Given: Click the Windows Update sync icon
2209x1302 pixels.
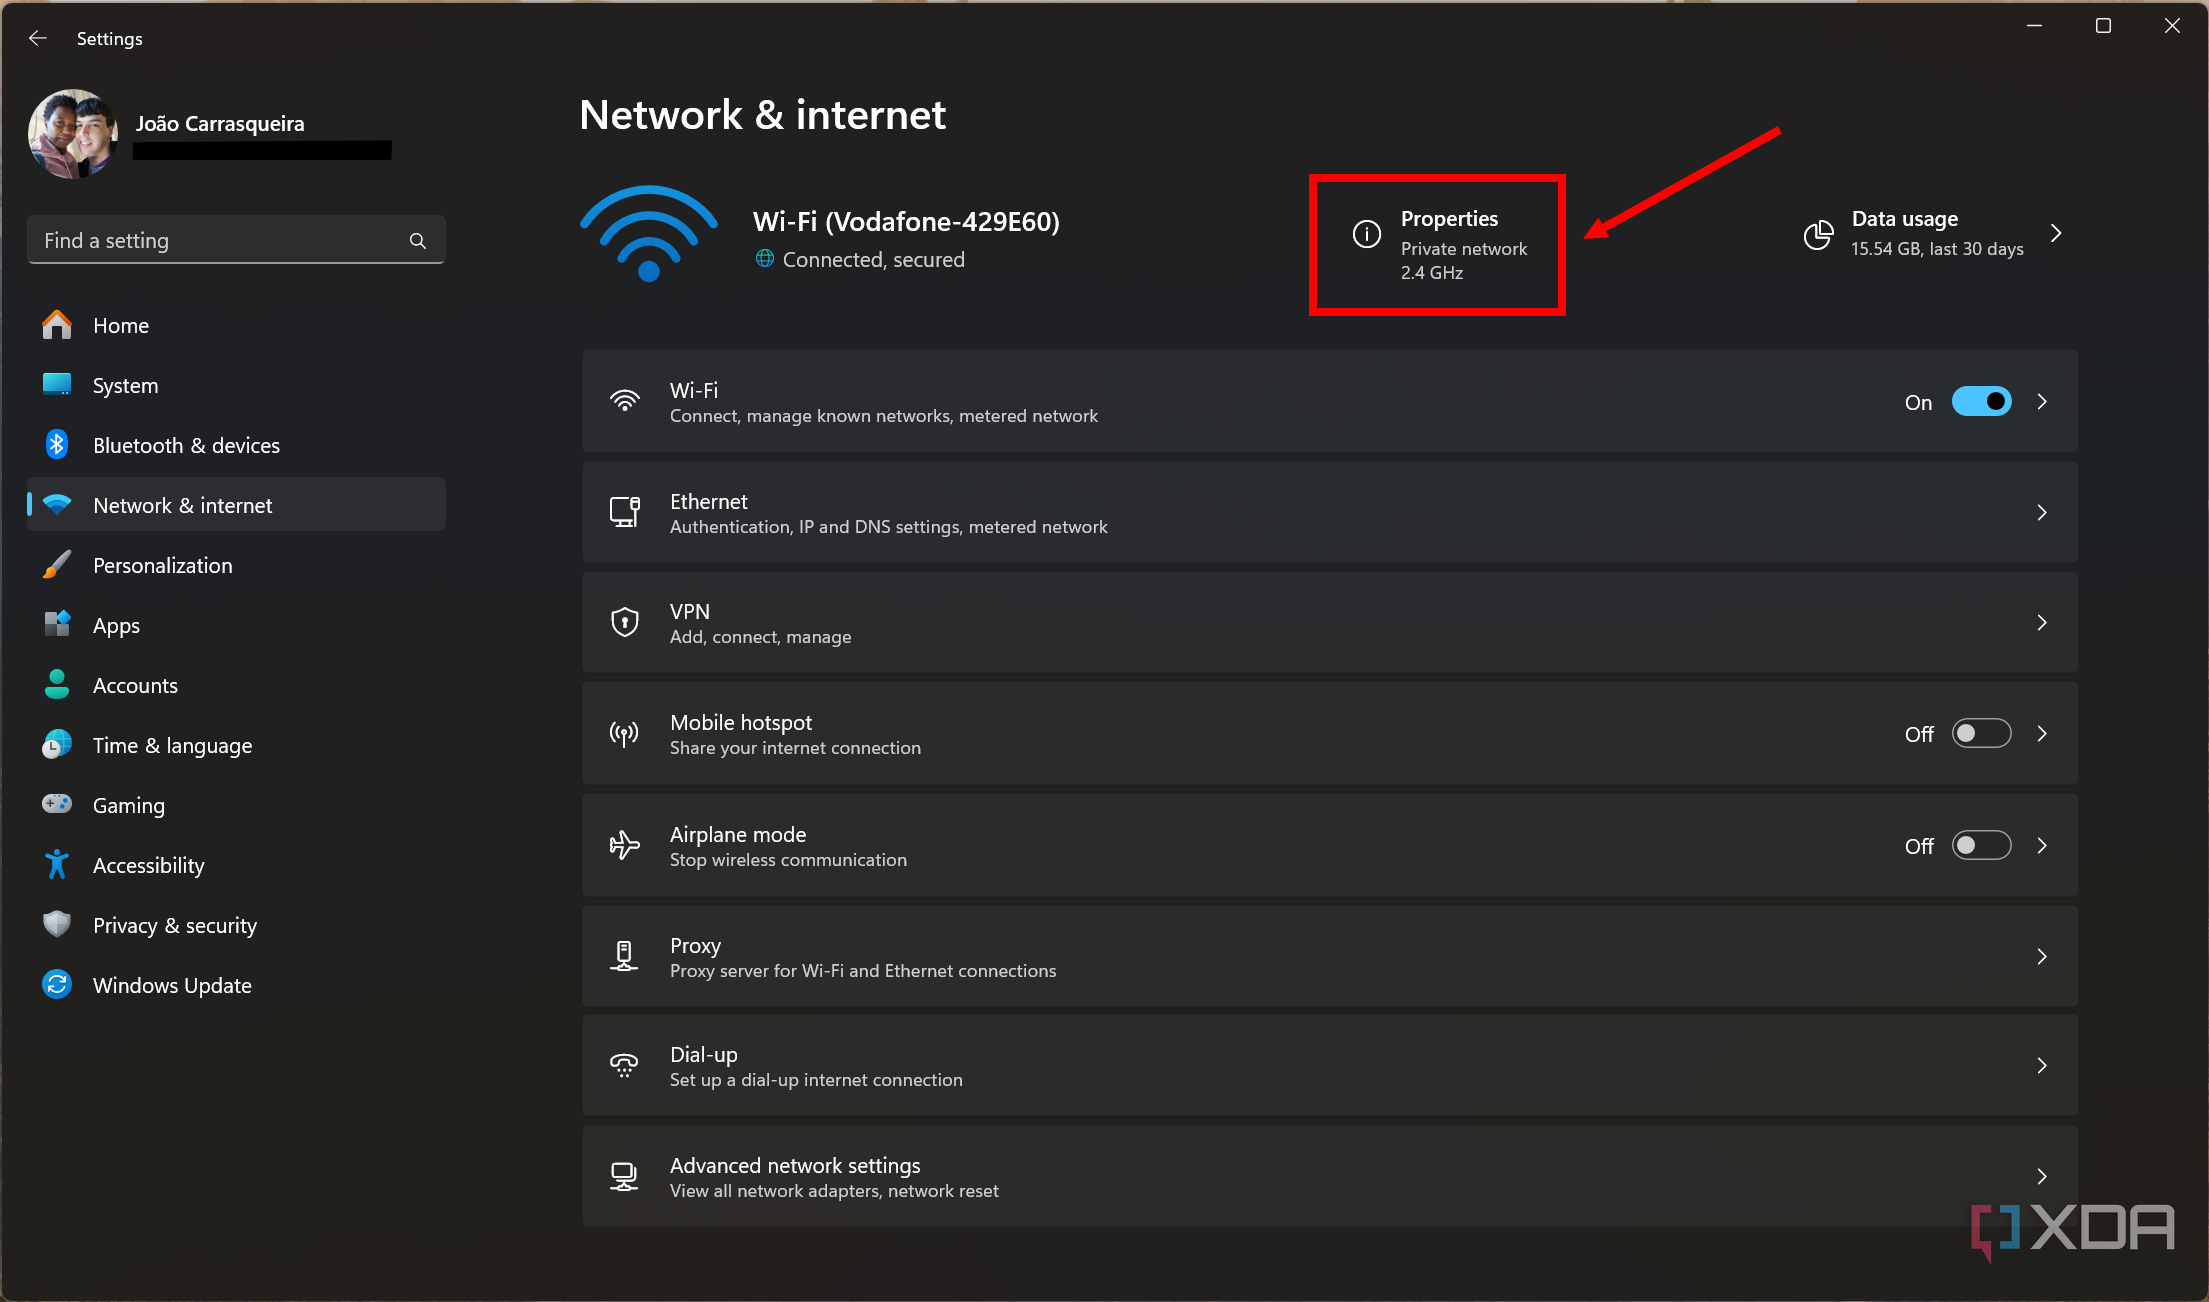Looking at the screenshot, I should tap(57, 985).
